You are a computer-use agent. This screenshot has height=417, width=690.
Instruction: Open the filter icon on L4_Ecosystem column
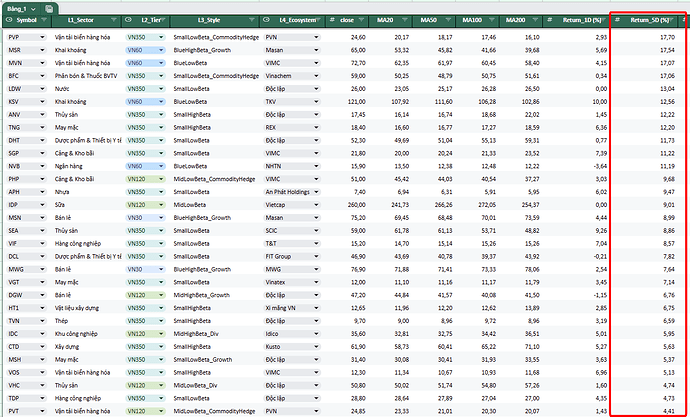pyautogui.click(x=319, y=20)
